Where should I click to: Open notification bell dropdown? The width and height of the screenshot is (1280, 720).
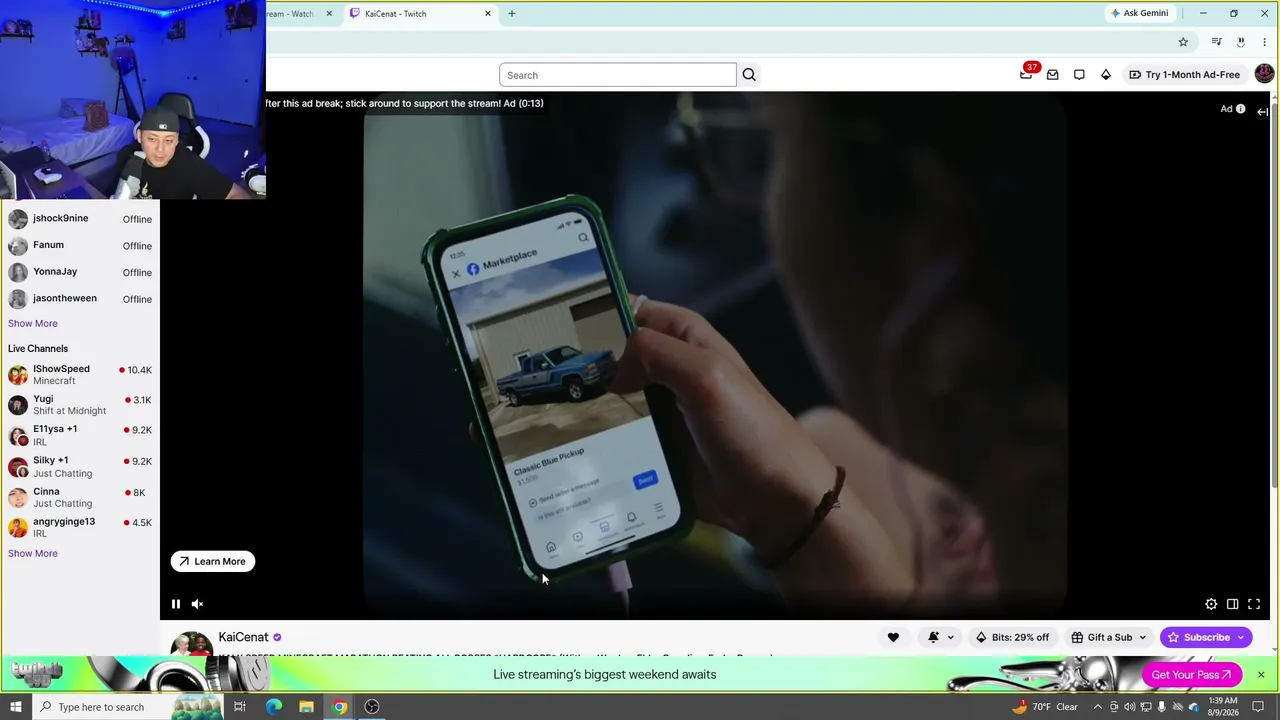tap(940, 637)
